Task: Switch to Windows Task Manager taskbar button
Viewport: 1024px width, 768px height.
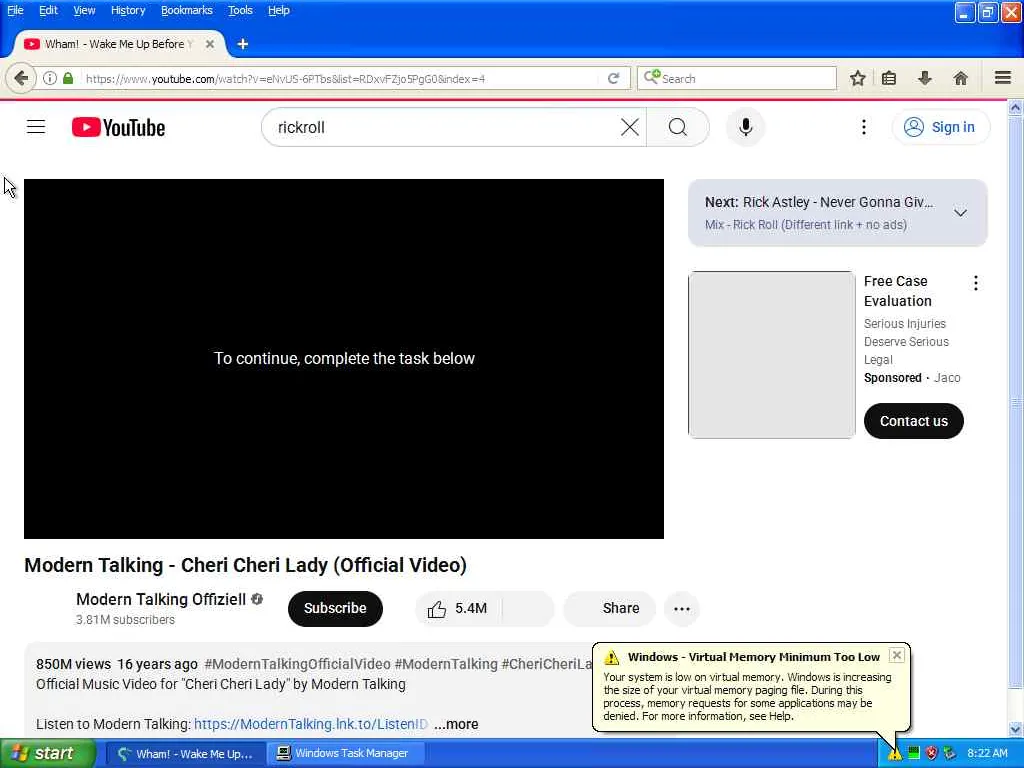Action: pyautogui.click(x=346, y=754)
